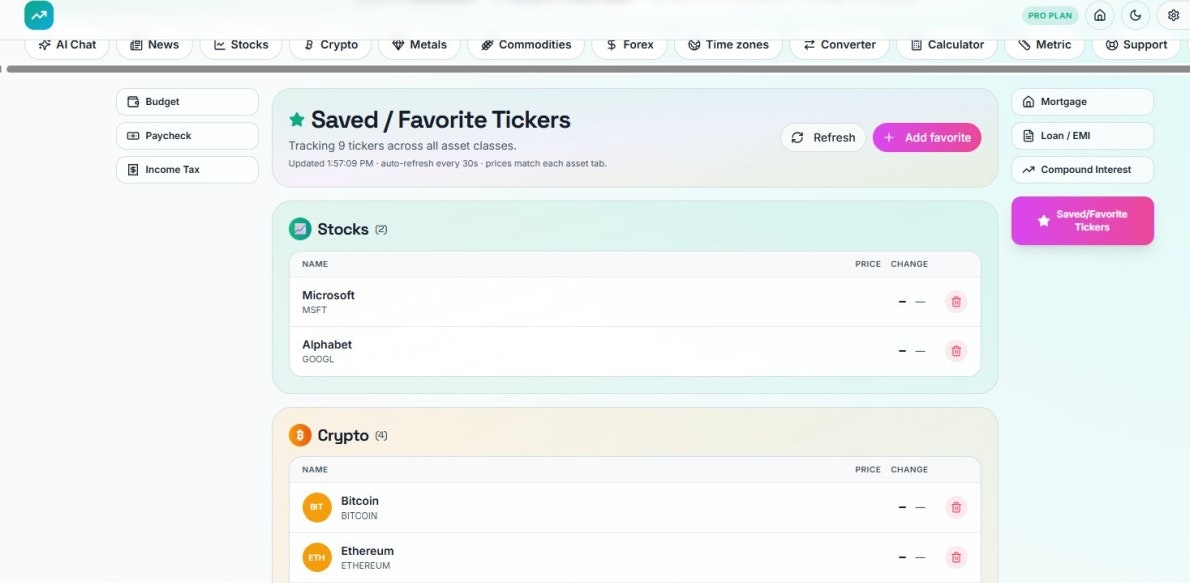Image resolution: width=1190 pixels, height=583 pixels.
Task: Delete Bitcoin from favorites
Action: [955, 507]
